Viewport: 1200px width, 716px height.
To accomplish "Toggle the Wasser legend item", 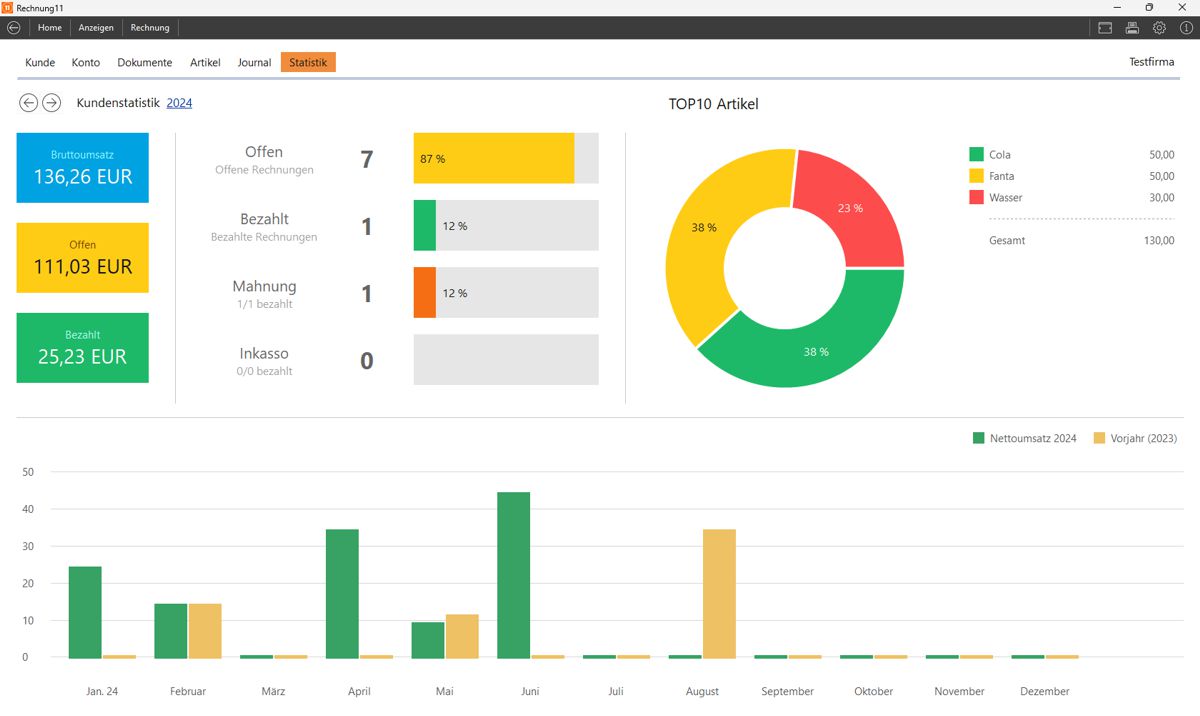I will (x=1005, y=198).
